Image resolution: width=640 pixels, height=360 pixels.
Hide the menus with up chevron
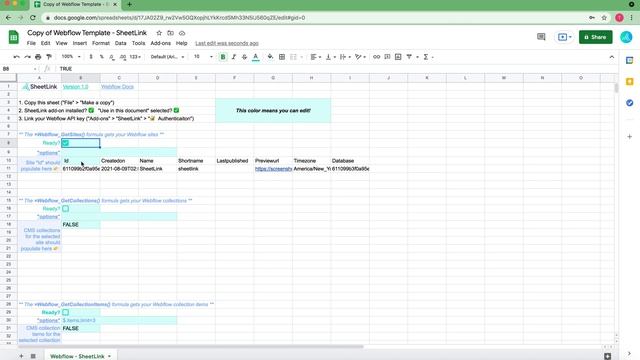click(x=611, y=57)
